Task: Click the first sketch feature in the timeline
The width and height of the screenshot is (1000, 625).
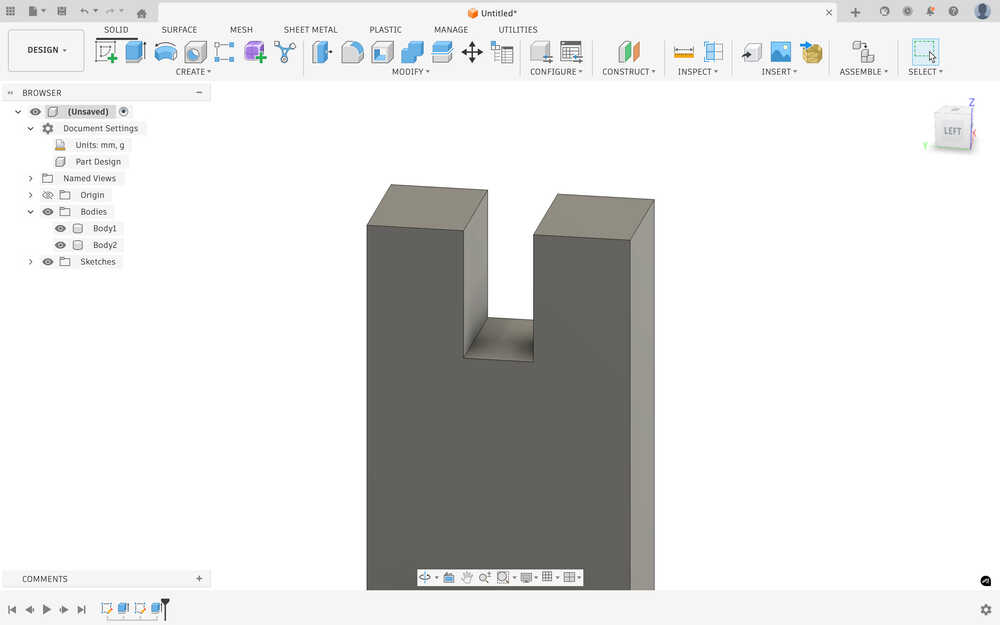Action: (x=107, y=608)
